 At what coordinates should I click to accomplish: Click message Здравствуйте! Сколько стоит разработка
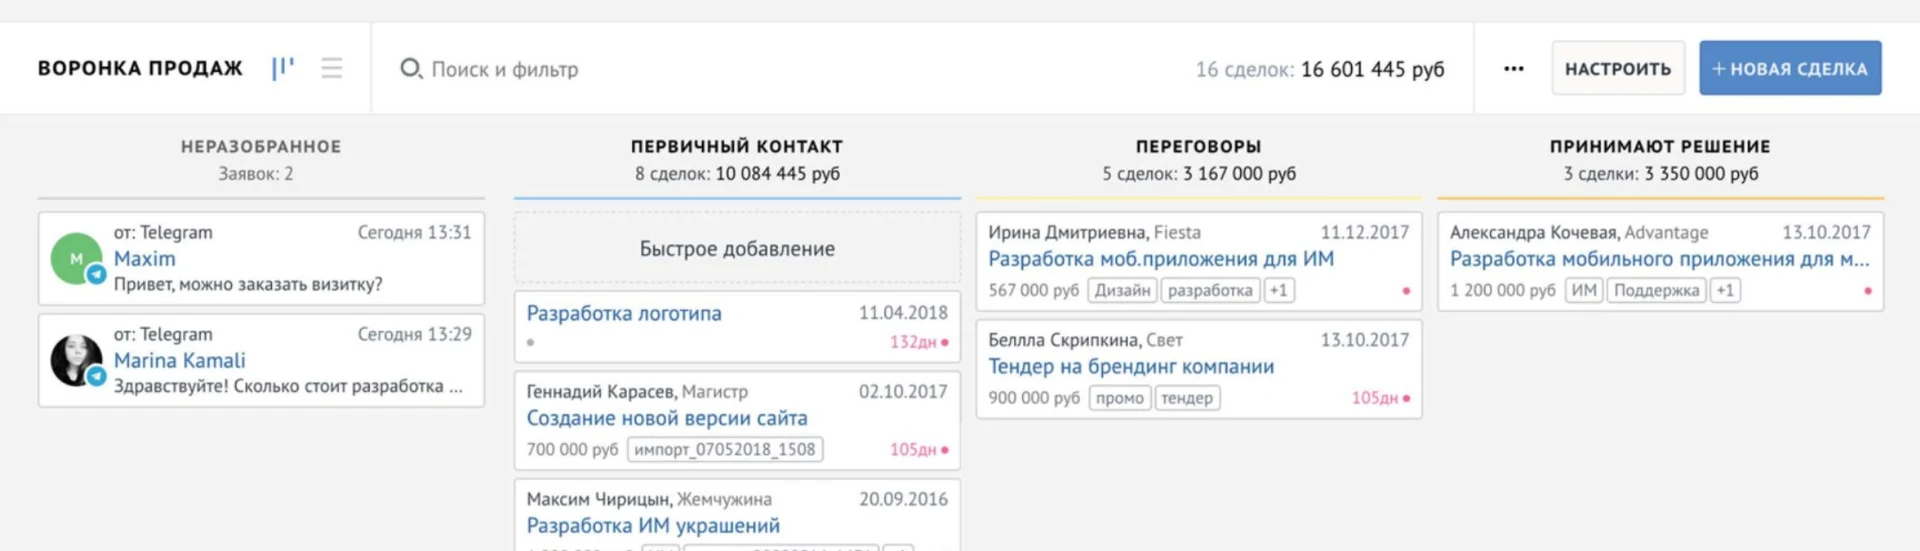pyautogui.click(x=288, y=386)
